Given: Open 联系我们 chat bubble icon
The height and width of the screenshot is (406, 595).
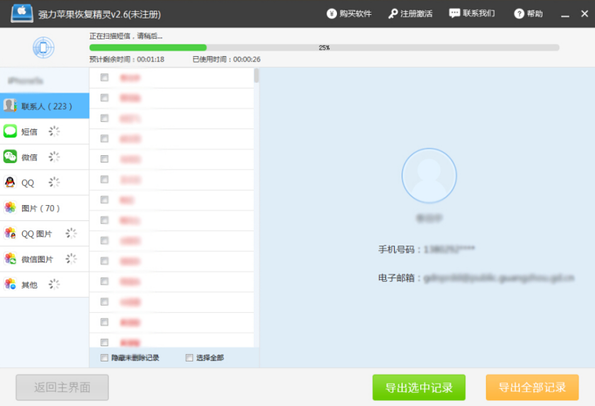Looking at the screenshot, I should point(454,13).
